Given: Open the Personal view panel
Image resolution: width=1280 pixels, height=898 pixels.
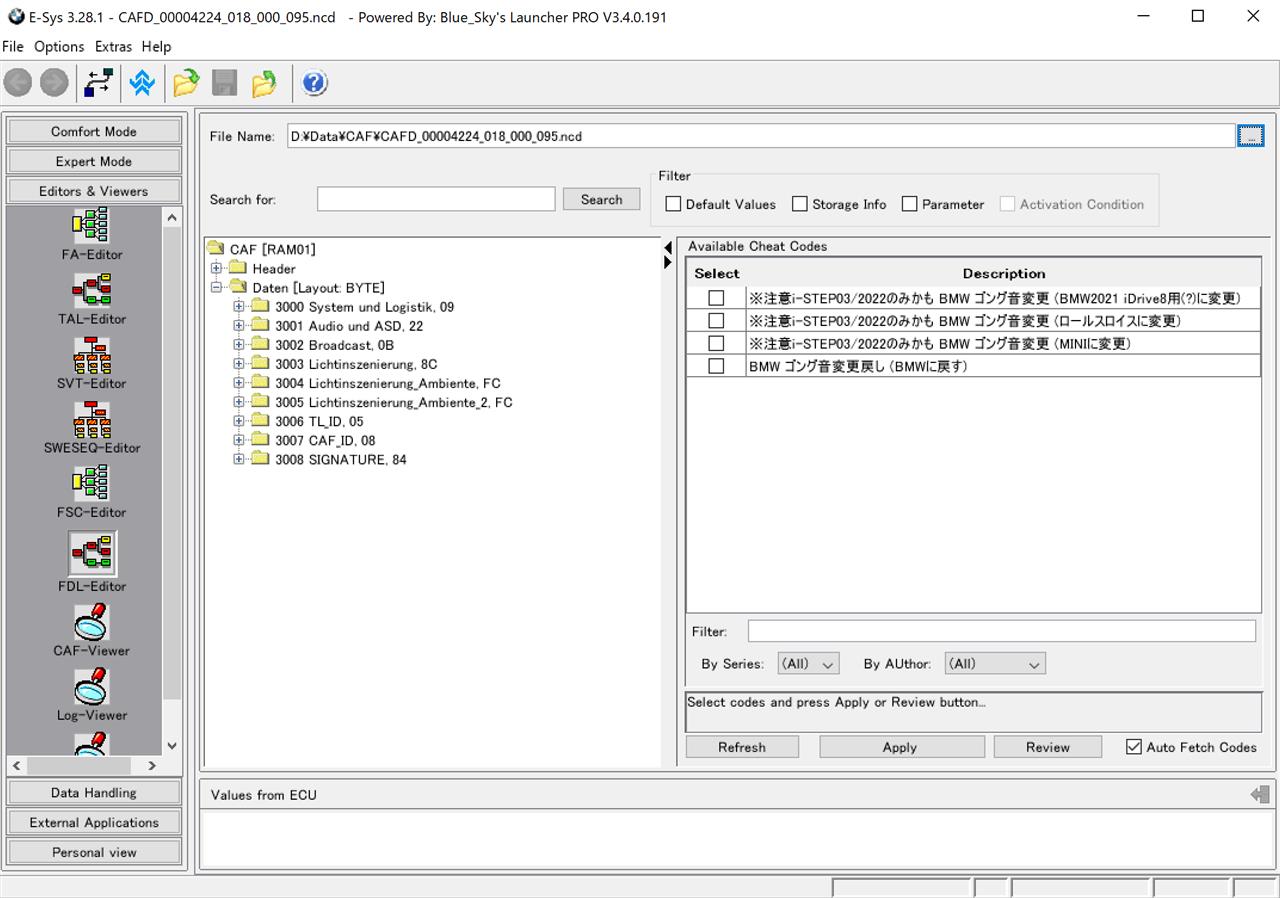Looking at the screenshot, I should pyautogui.click(x=94, y=853).
